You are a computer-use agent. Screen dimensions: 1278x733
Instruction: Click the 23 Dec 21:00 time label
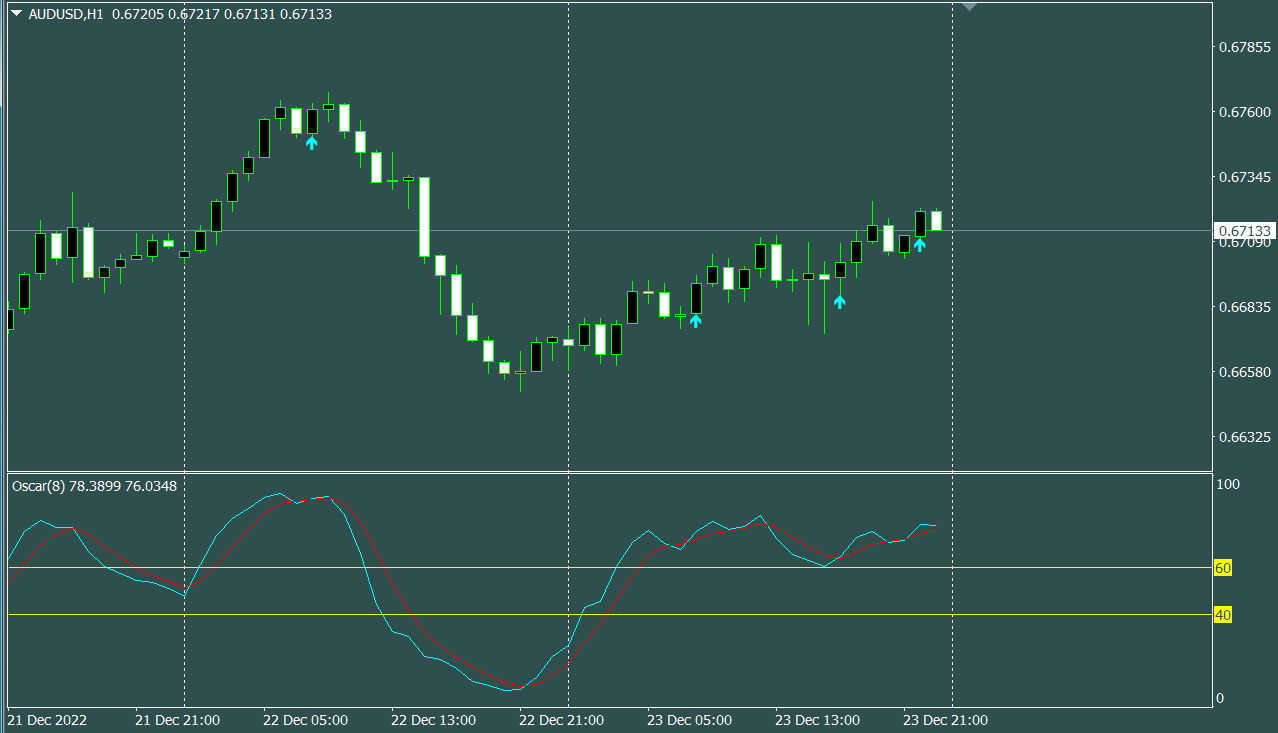(x=945, y=720)
